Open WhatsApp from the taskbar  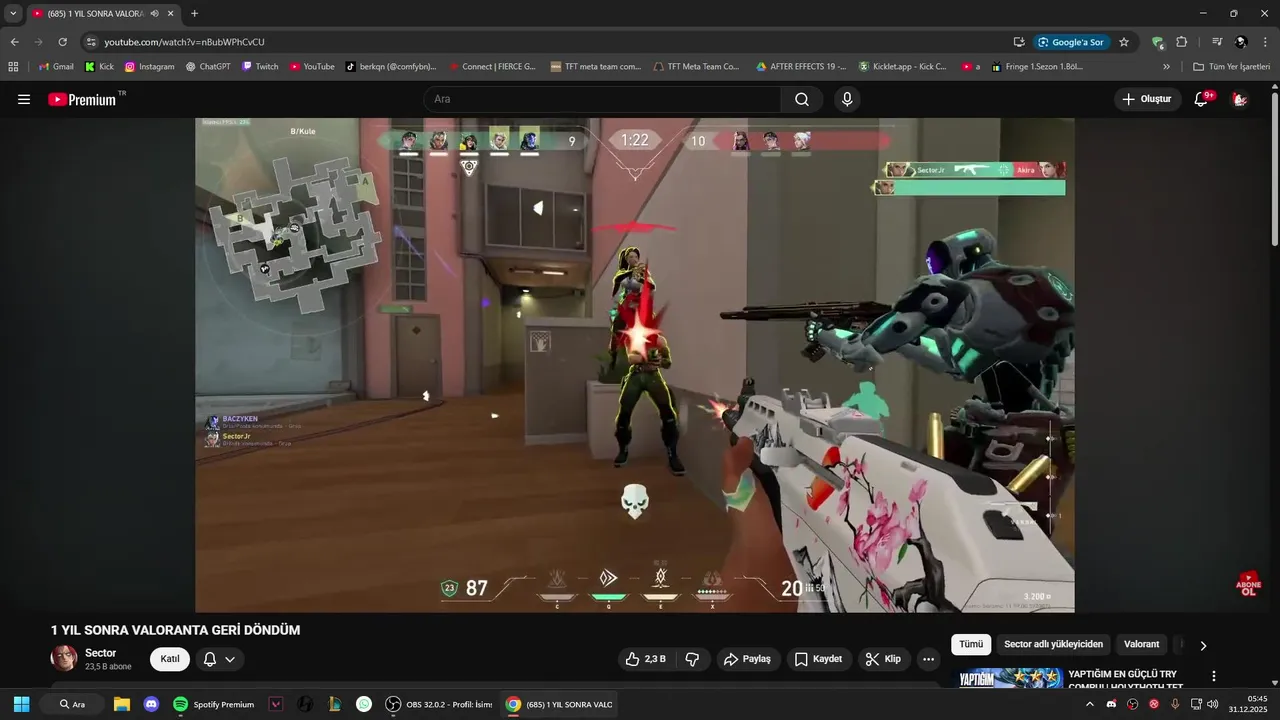pos(364,704)
